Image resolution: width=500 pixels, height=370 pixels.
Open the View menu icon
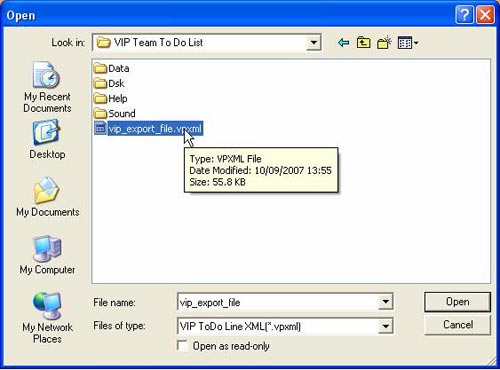tap(408, 43)
